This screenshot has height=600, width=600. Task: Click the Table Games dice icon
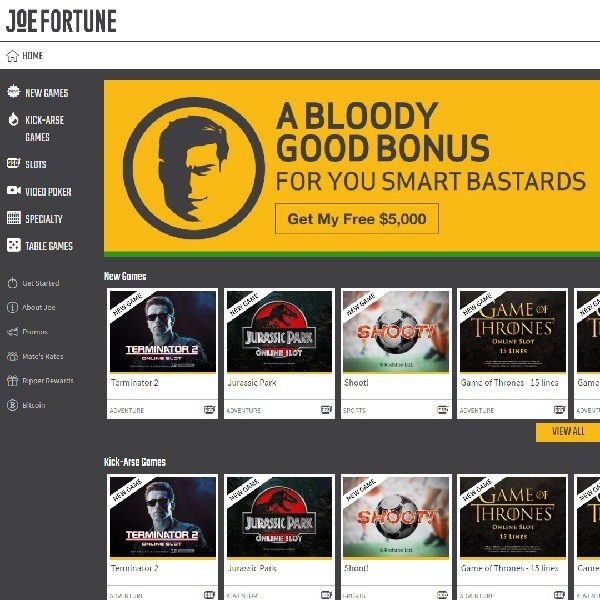pos(13,245)
